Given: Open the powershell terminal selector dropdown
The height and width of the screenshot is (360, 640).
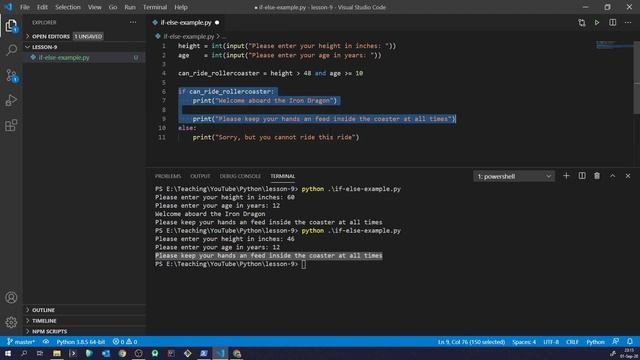Looking at the screenshot, I should coord(513,176).
